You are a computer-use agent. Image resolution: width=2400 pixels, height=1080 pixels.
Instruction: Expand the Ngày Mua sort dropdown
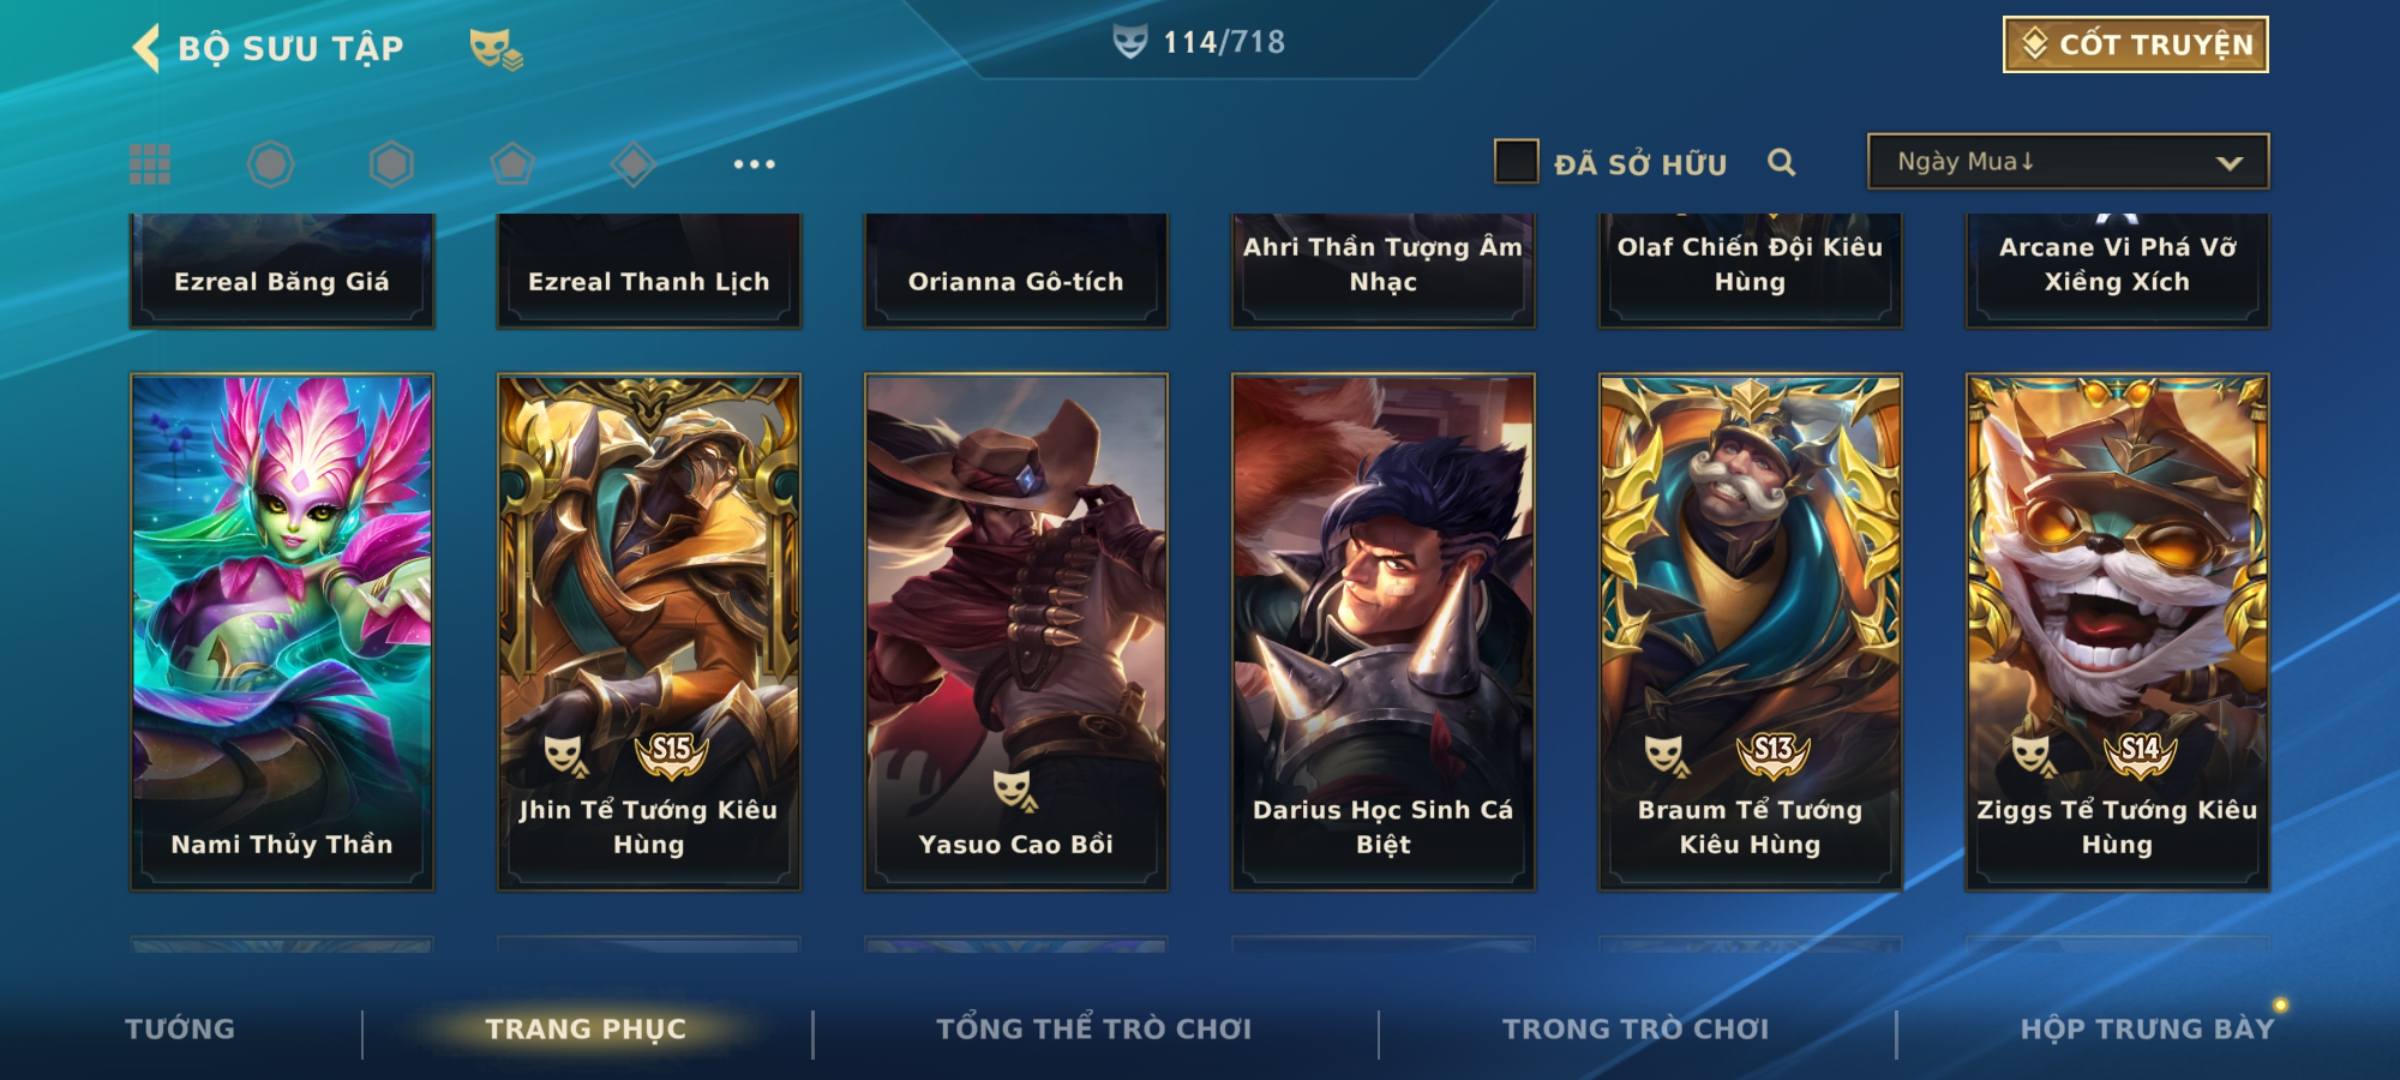2068,161
